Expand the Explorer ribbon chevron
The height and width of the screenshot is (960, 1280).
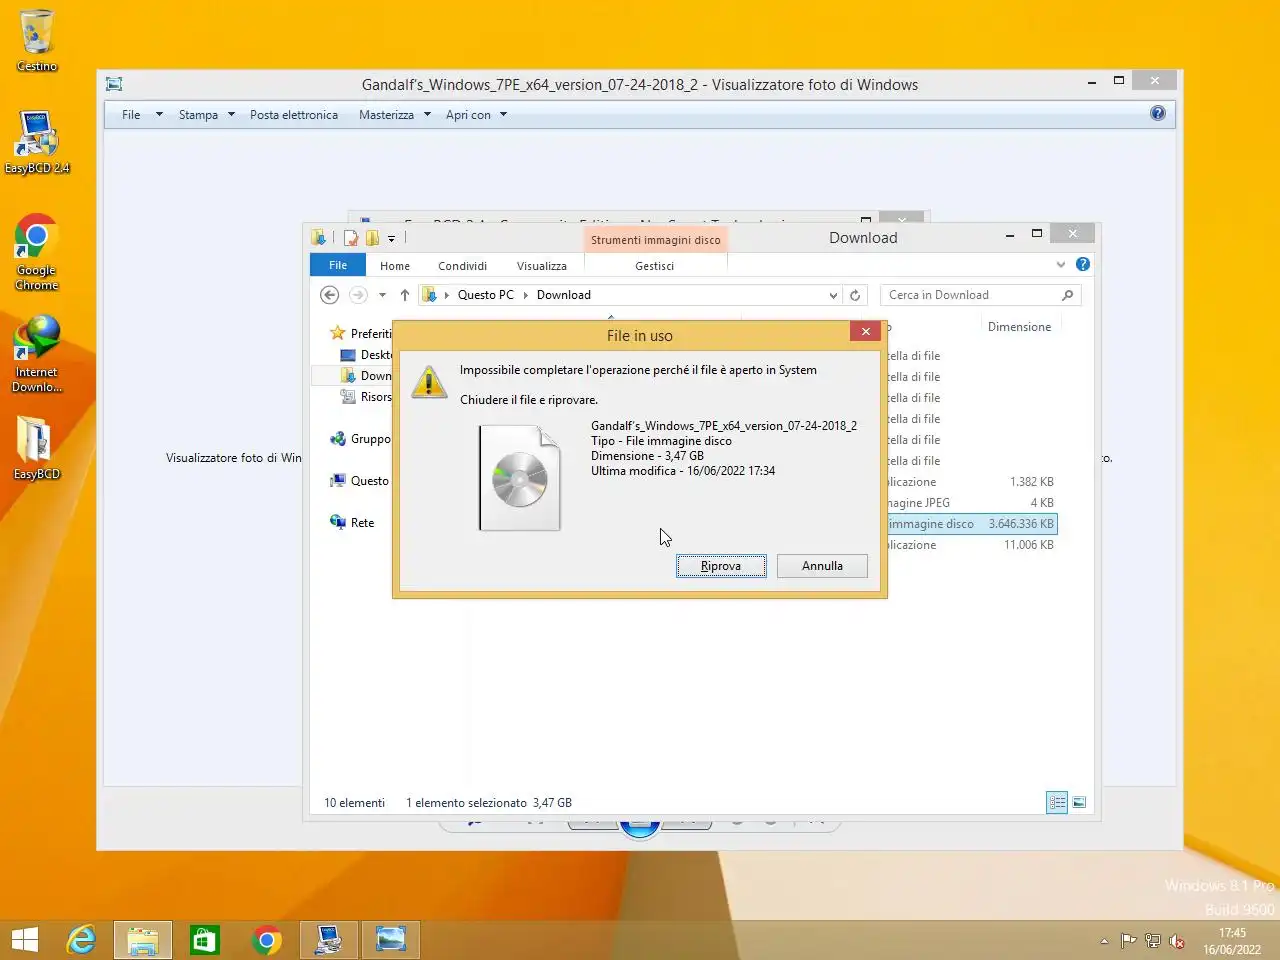pyautogui.click(x=1061, y=265)
